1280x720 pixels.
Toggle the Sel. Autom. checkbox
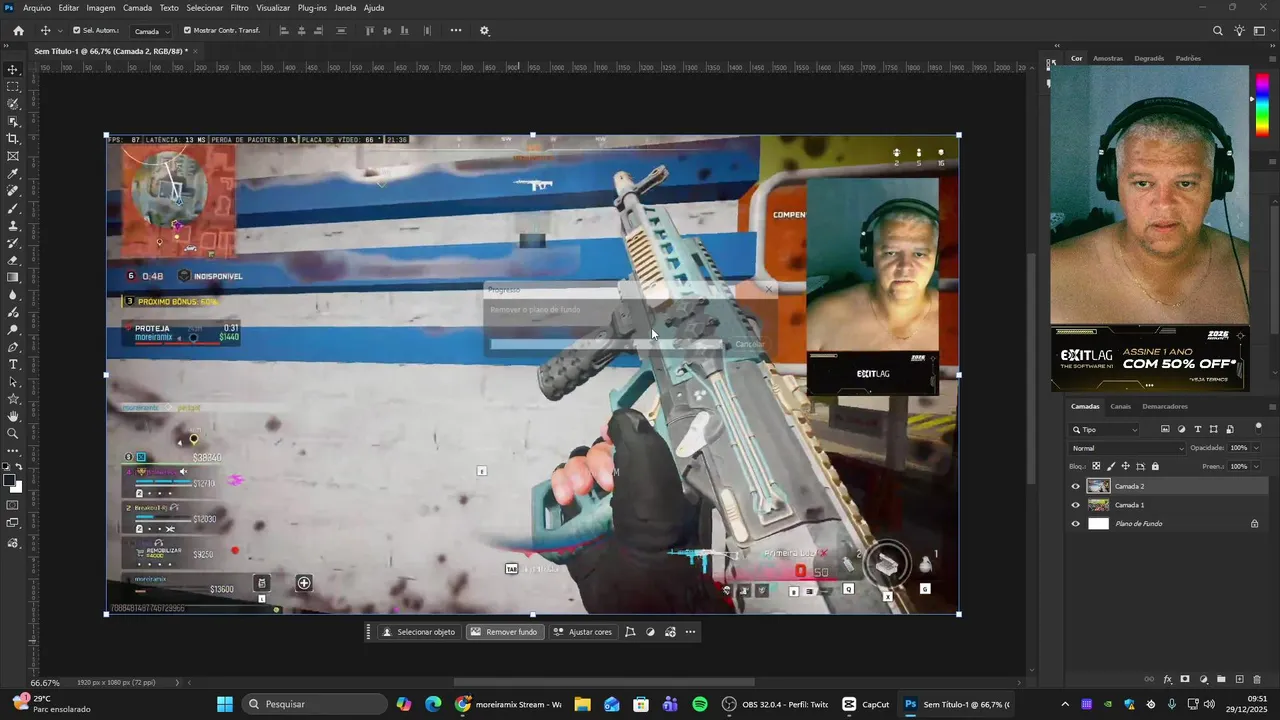[x=77, y=31]
